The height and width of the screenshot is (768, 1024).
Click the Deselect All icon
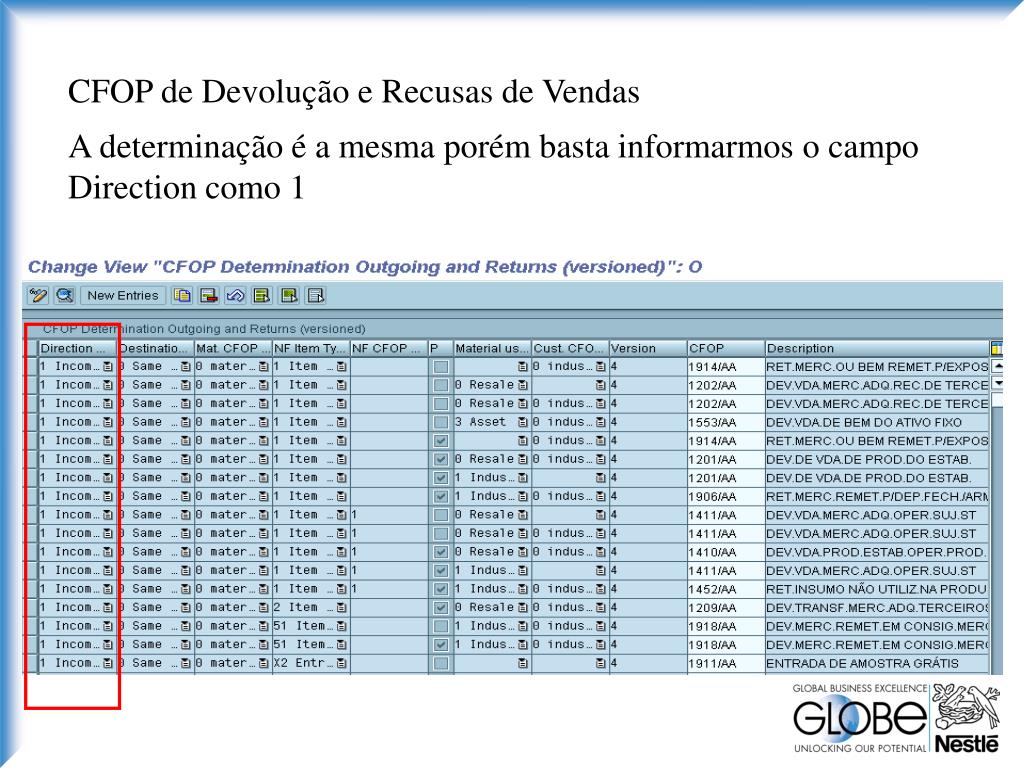315,296
